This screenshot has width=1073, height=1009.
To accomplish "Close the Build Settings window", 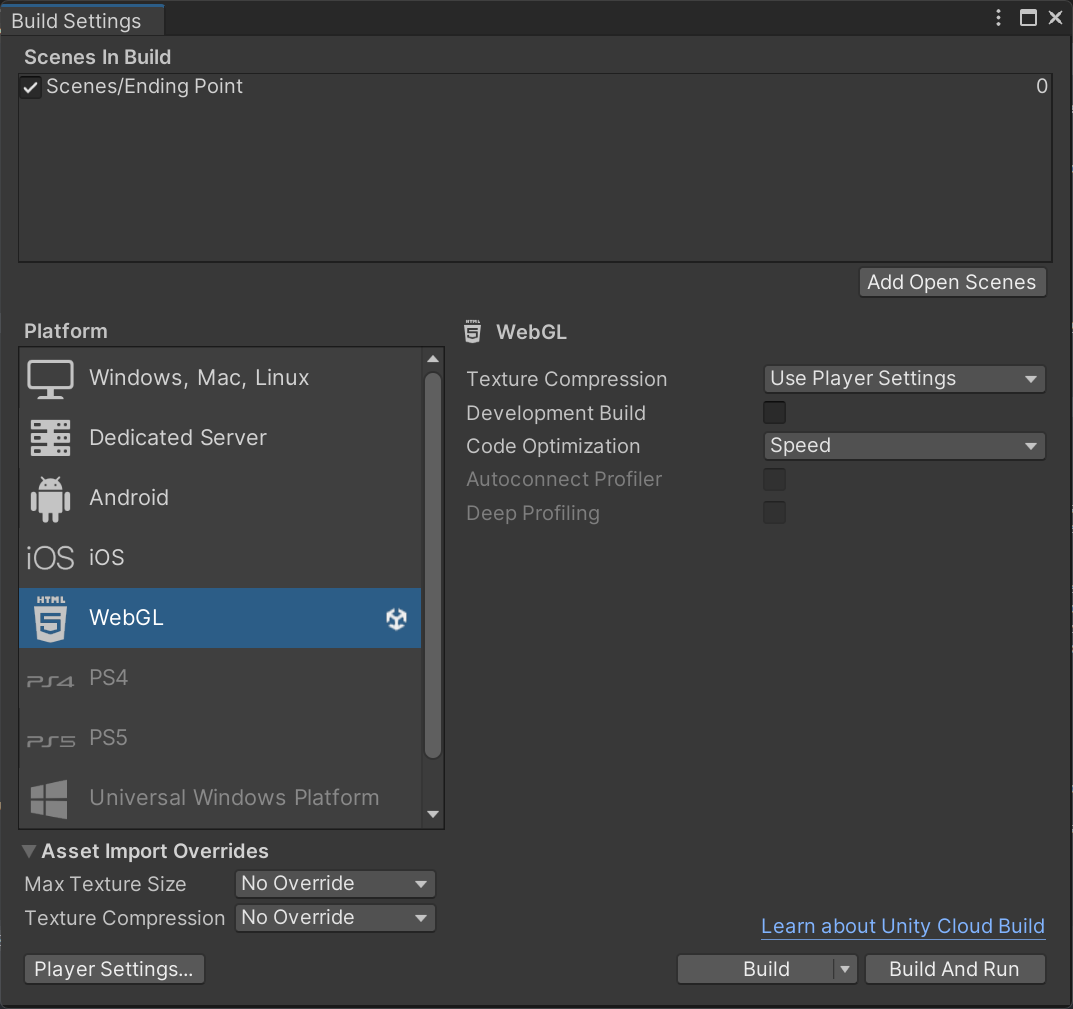I will pyautogui.click(x=1055, y=18).
